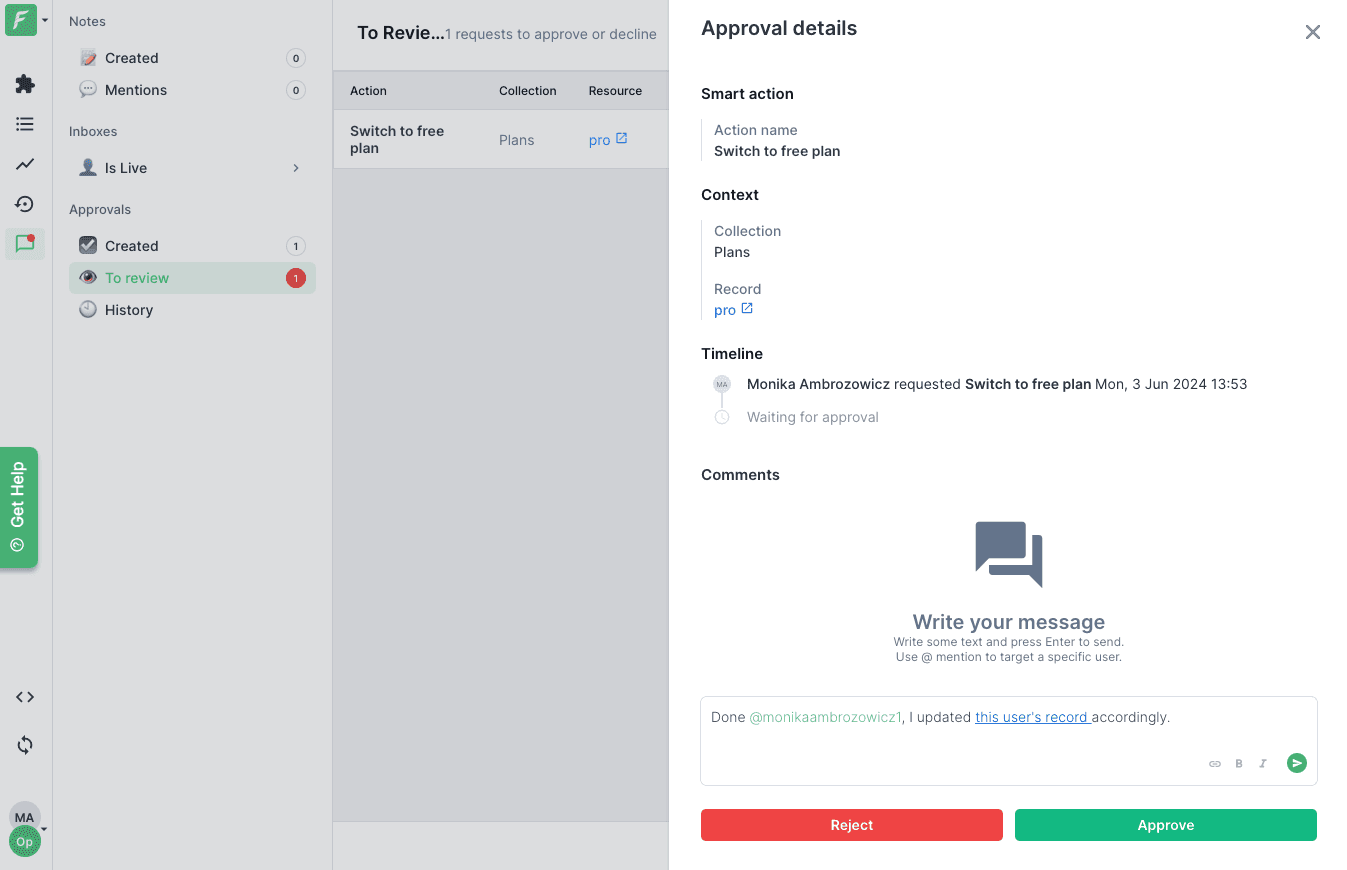Open the activity history clock icon
Screen dimensions: 1347x870
pyautogui.click(x=25, y=204)
